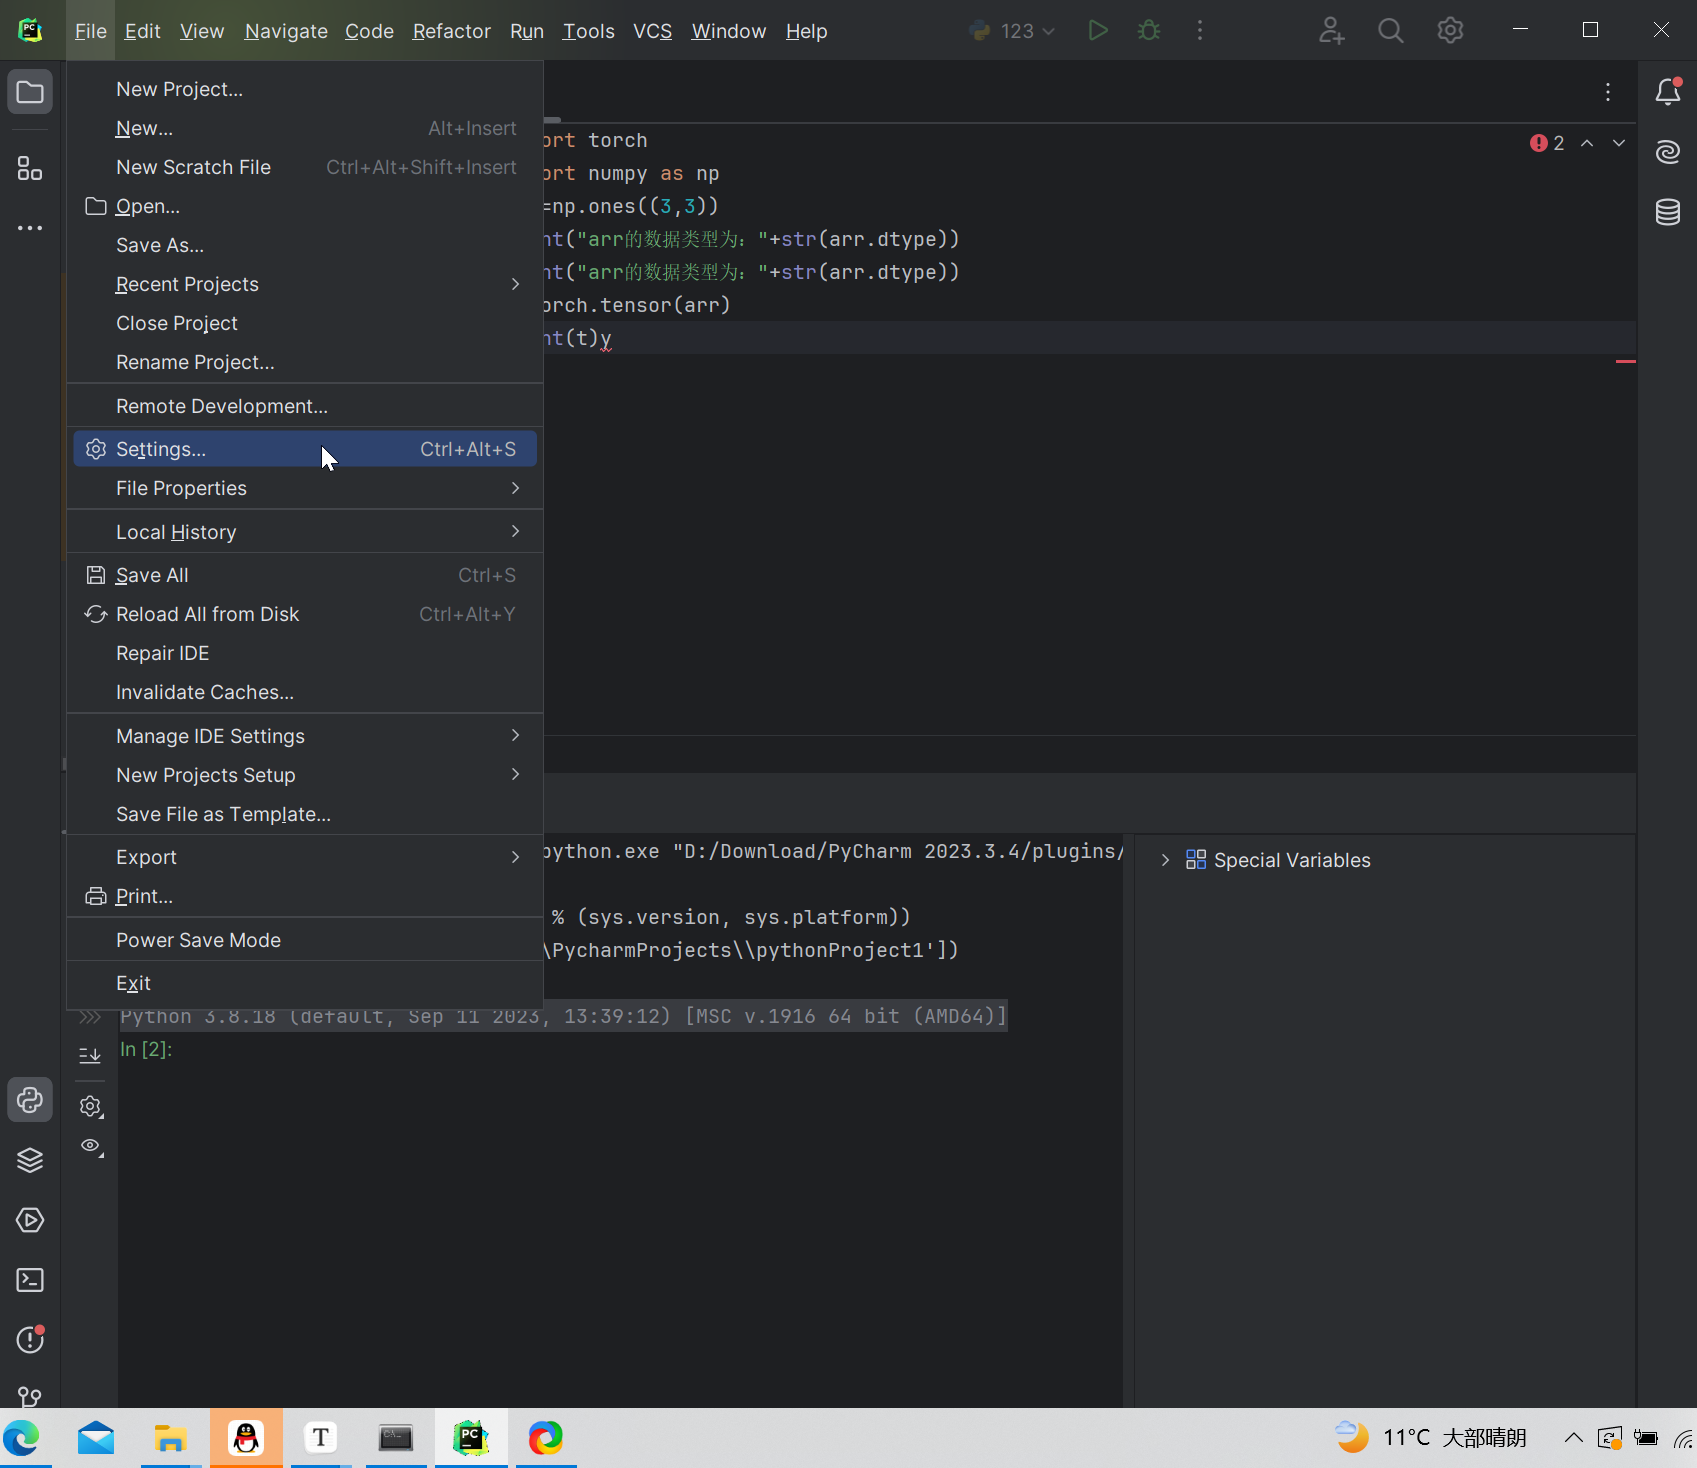Click Special Variables label in variables pane

click(1292, 860)
